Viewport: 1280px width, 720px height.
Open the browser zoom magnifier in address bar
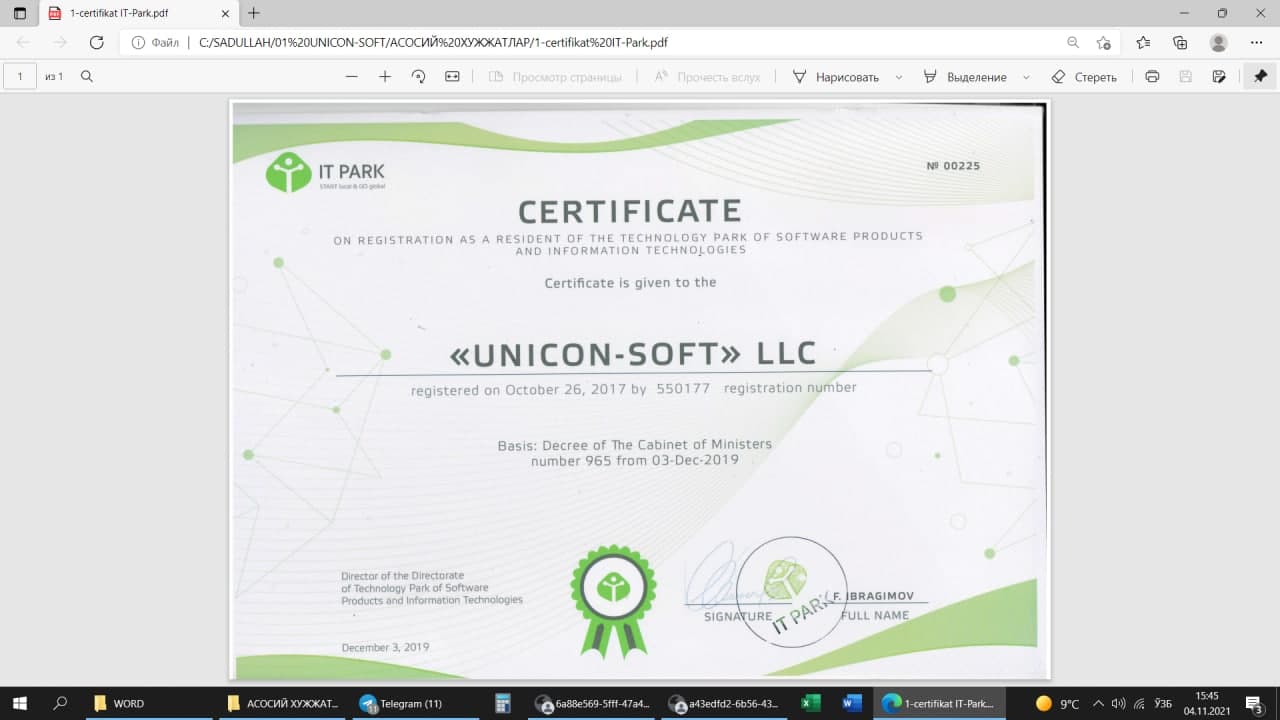(1073, 43)
